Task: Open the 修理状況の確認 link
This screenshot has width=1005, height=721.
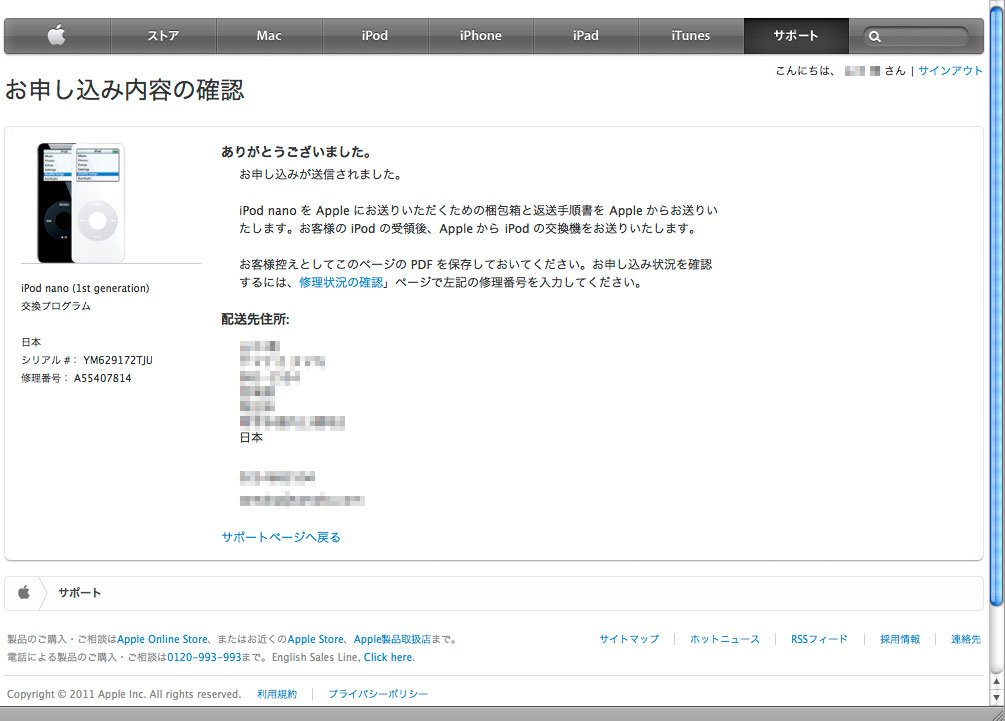Action: 341,283
